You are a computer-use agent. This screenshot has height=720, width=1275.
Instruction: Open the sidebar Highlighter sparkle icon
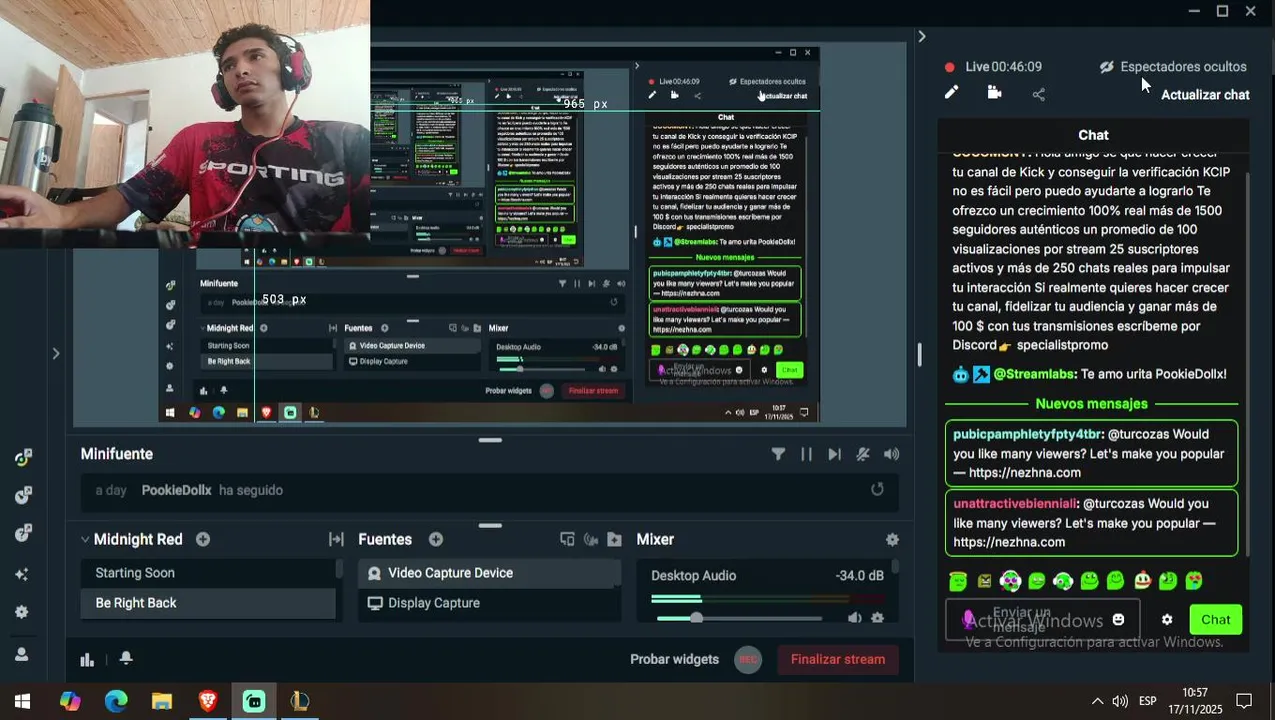coord(22,574)
